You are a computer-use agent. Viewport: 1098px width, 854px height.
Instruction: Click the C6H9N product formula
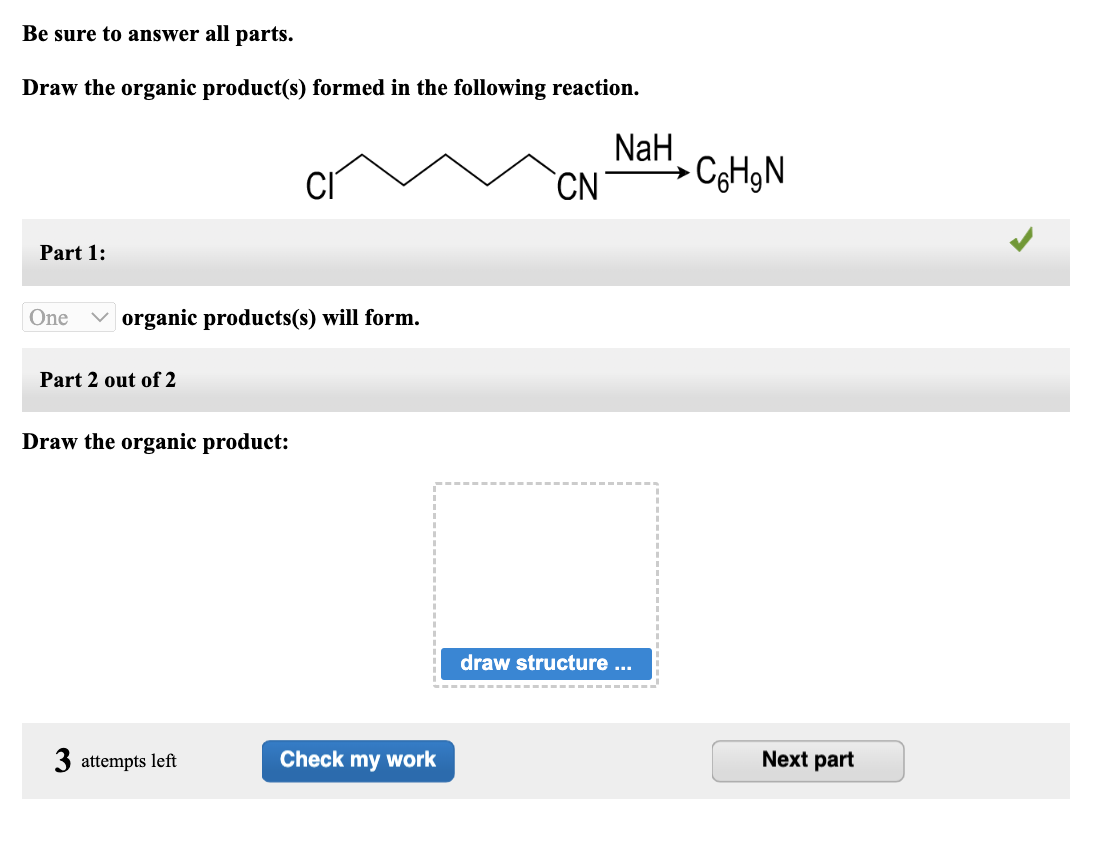(x=738, y=169)
